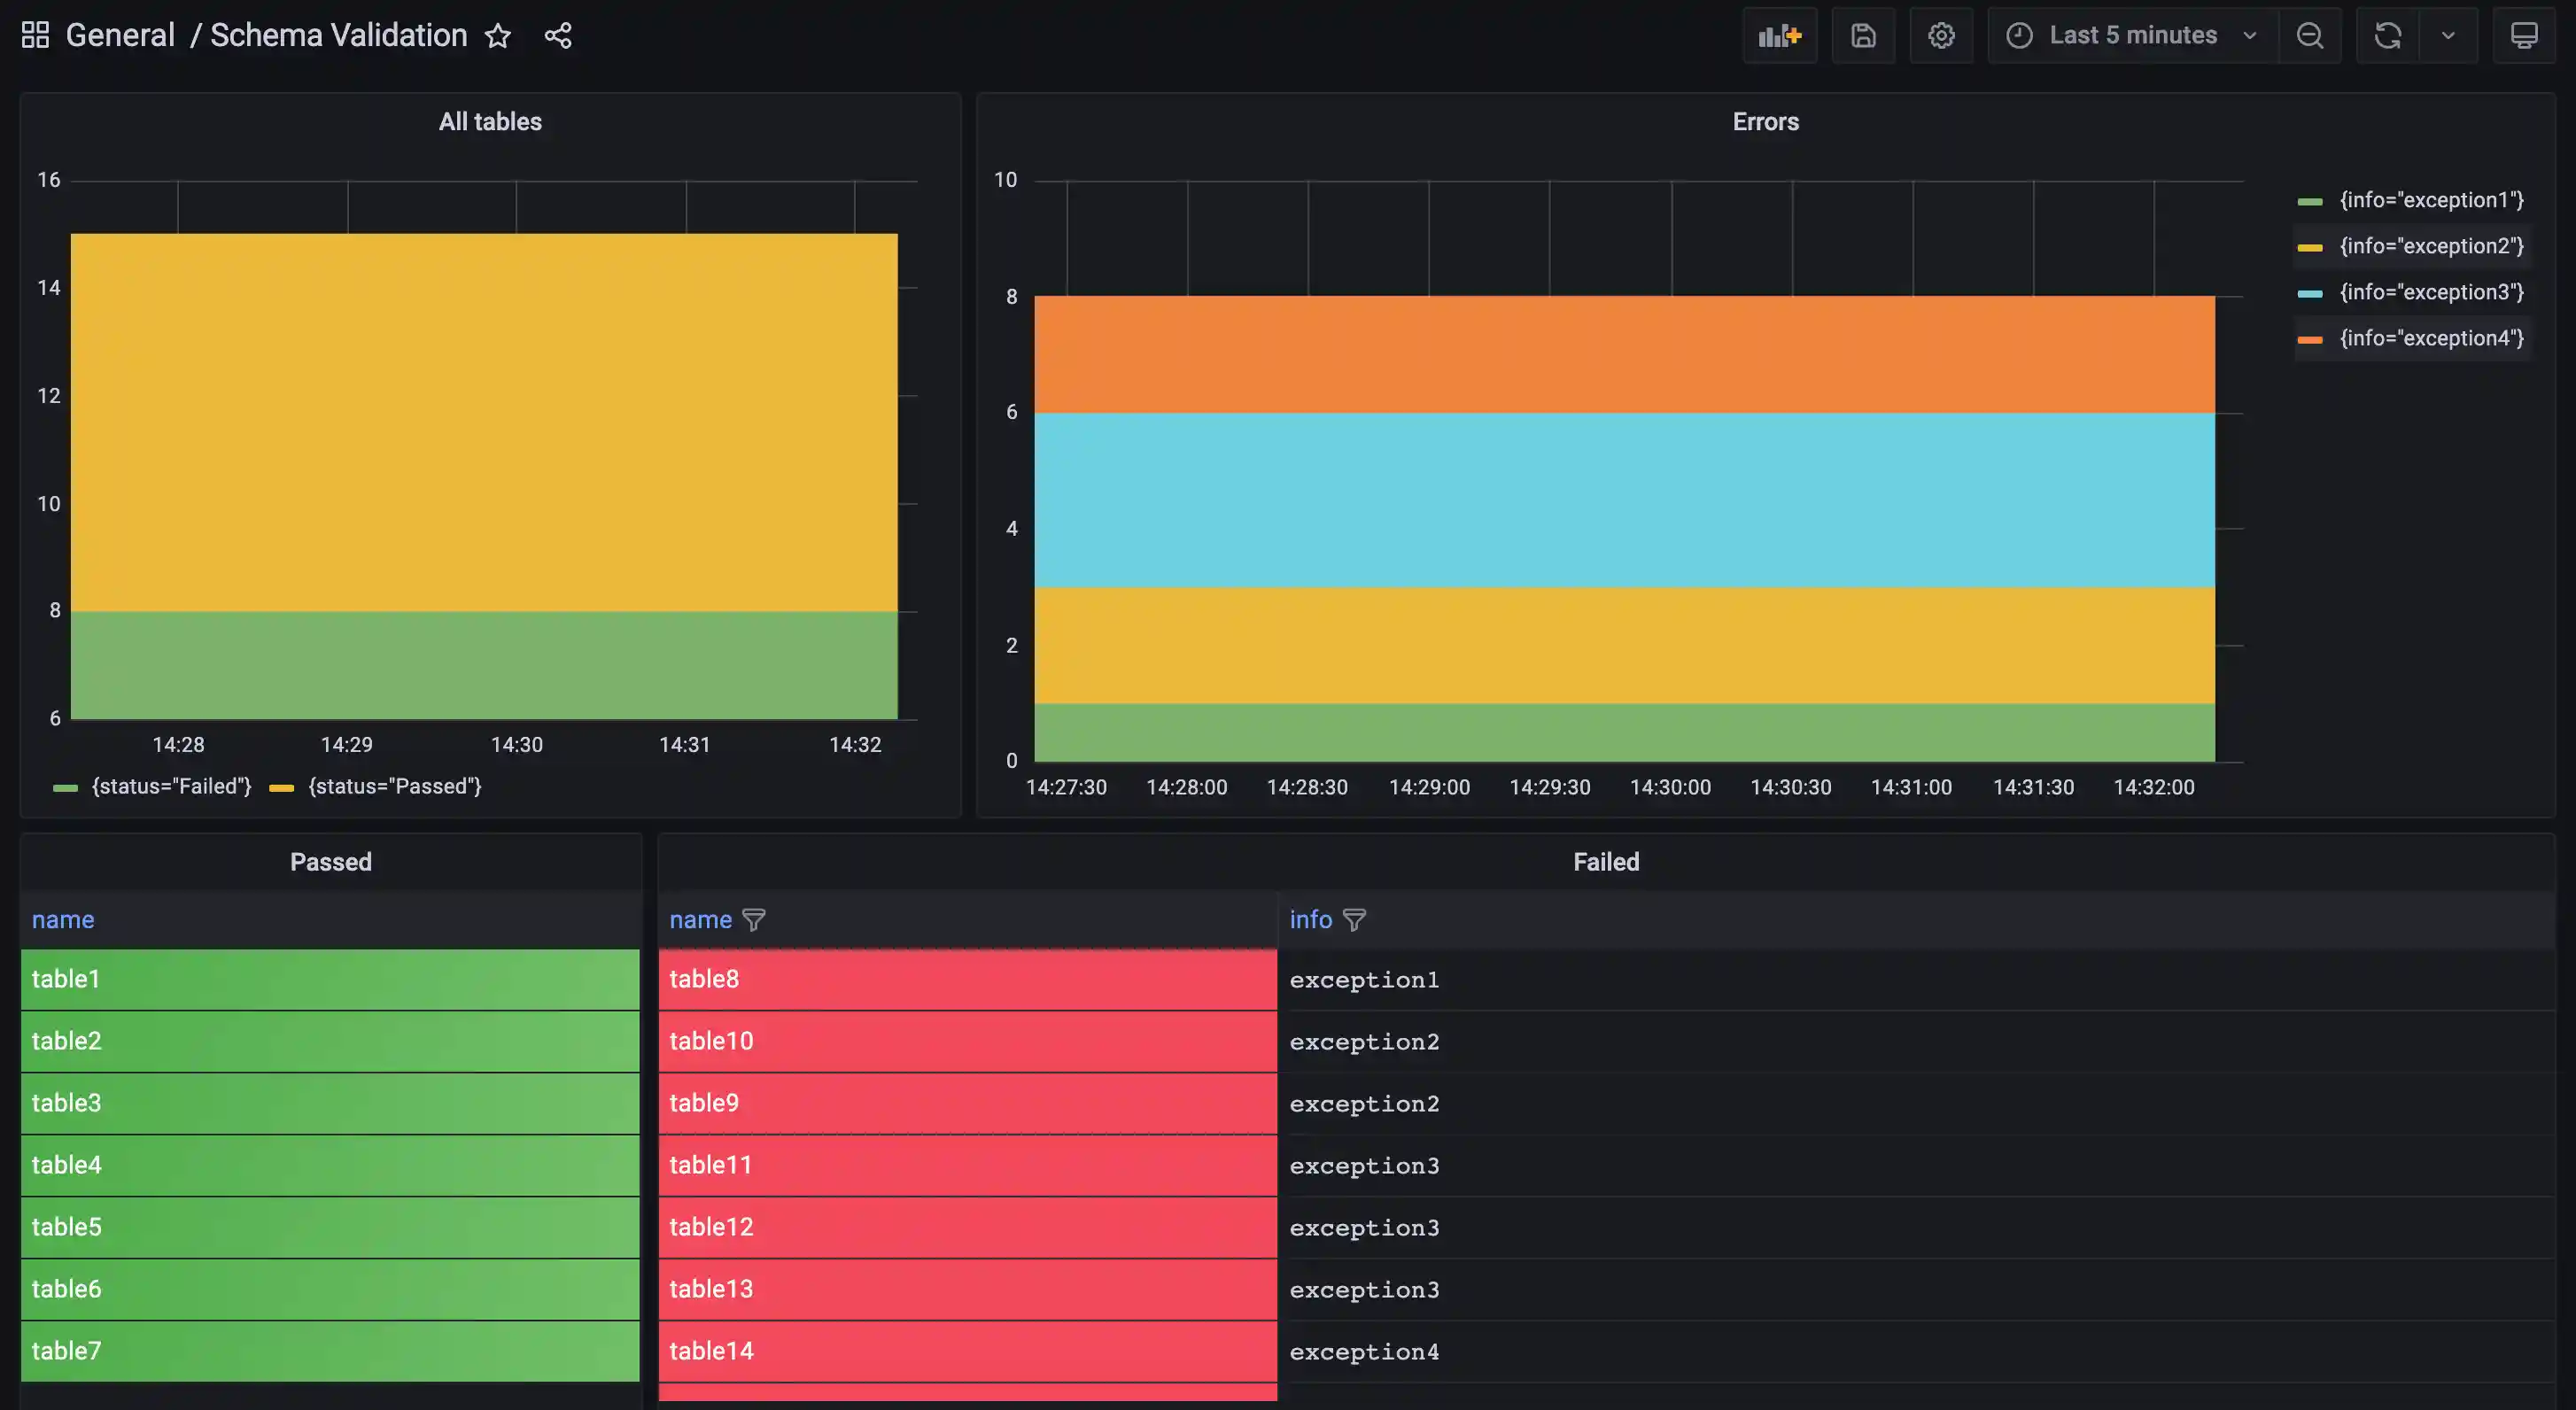Viewport: 2576px width, 1410px height.
Task: Click the Add panel icon
Action: coord(1779,36)
